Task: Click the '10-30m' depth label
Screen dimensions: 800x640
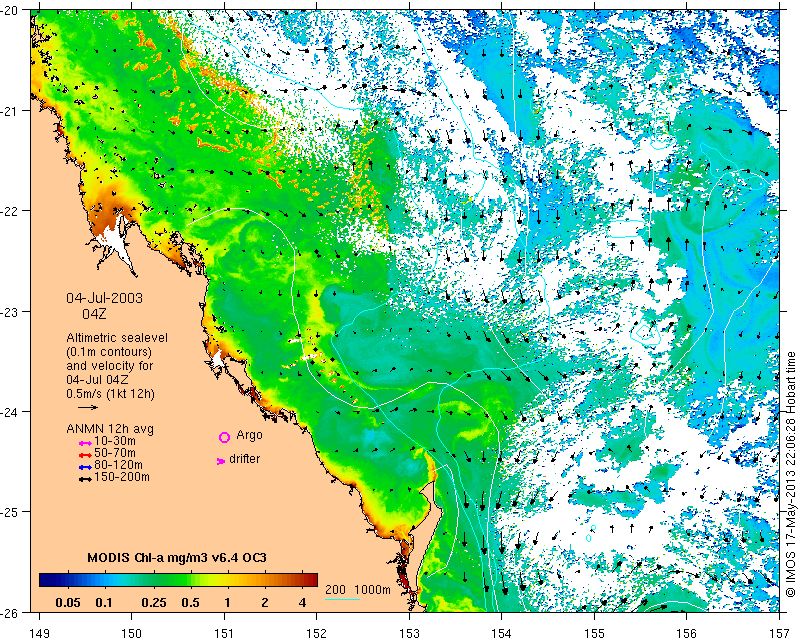Action: pos(115,441)
